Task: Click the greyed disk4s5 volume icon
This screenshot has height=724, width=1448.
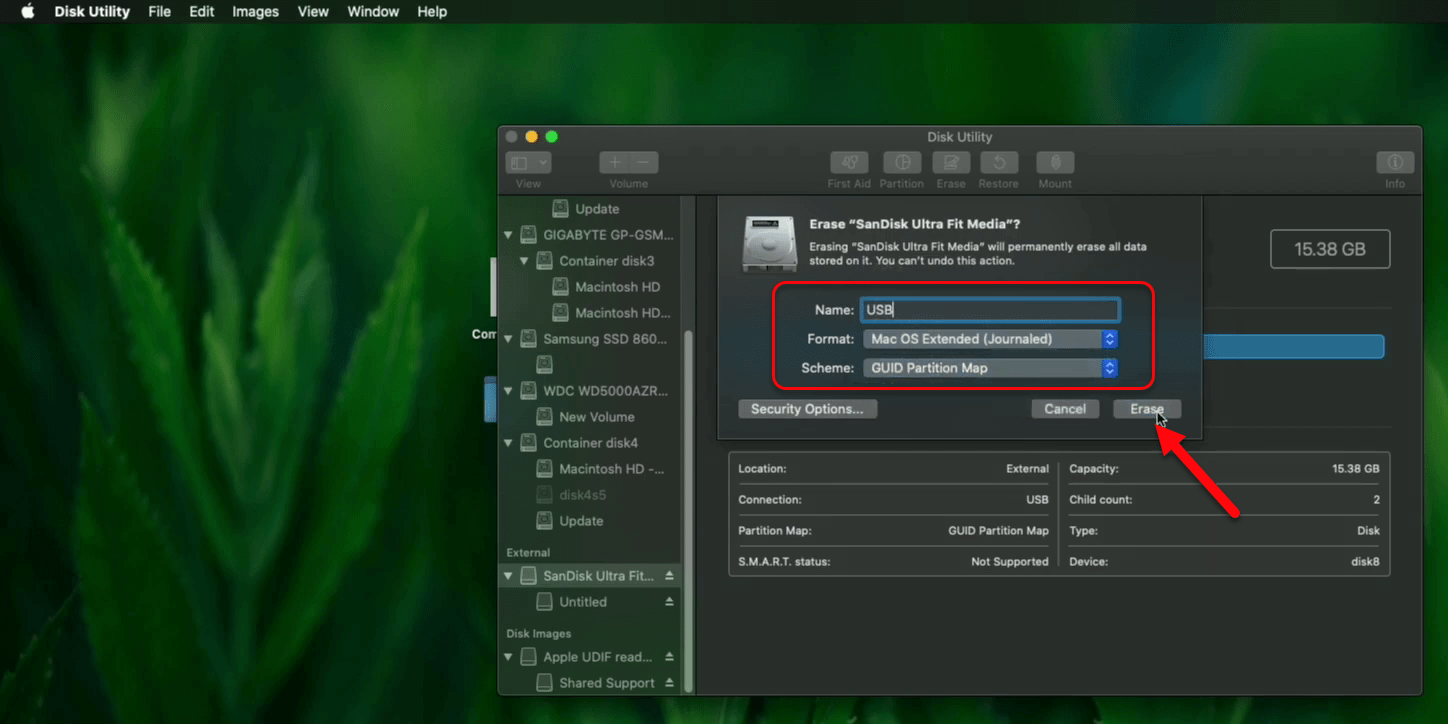Action: [x=544, y=495]
